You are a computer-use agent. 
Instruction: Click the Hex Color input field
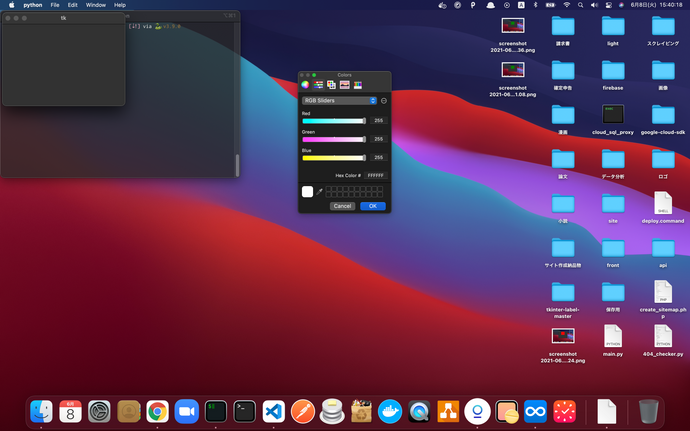click(x=375, y=175)
